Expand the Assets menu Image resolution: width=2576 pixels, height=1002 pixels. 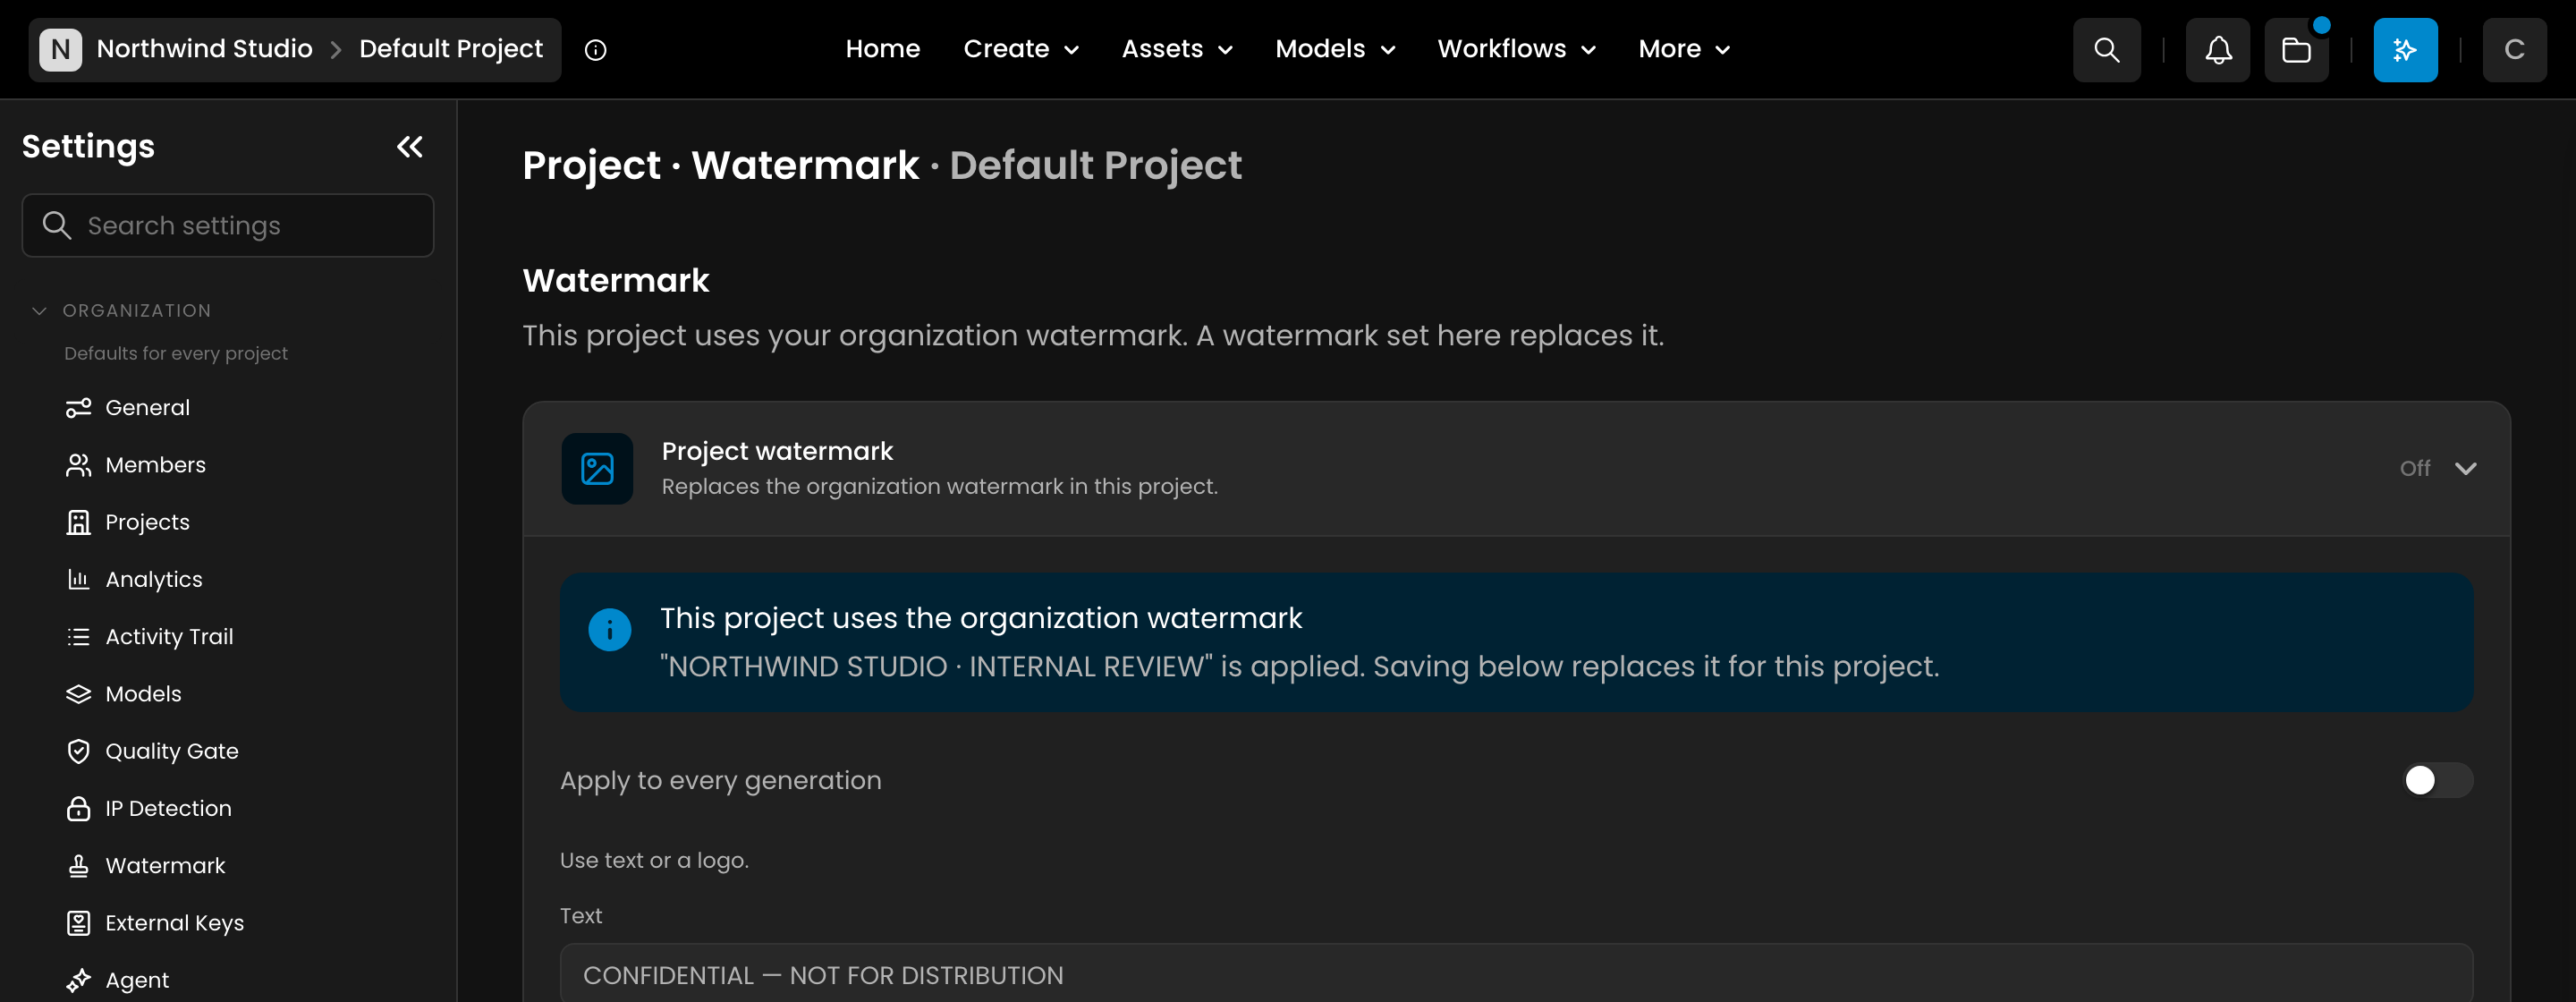1177,49
